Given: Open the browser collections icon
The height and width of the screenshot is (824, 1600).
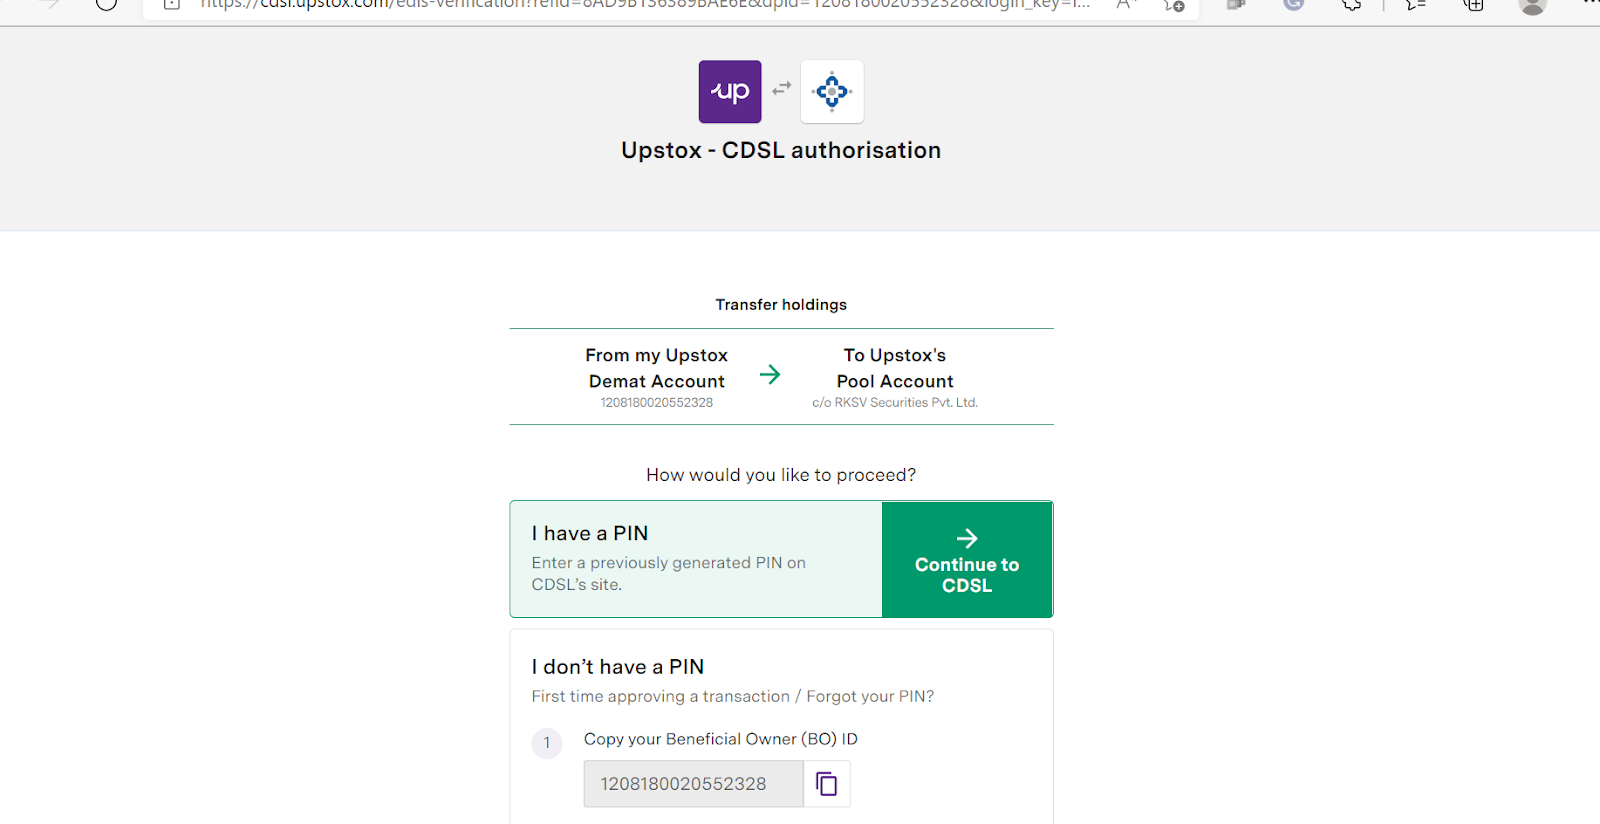Looking at the screenshot, I should pos(1474,5).
